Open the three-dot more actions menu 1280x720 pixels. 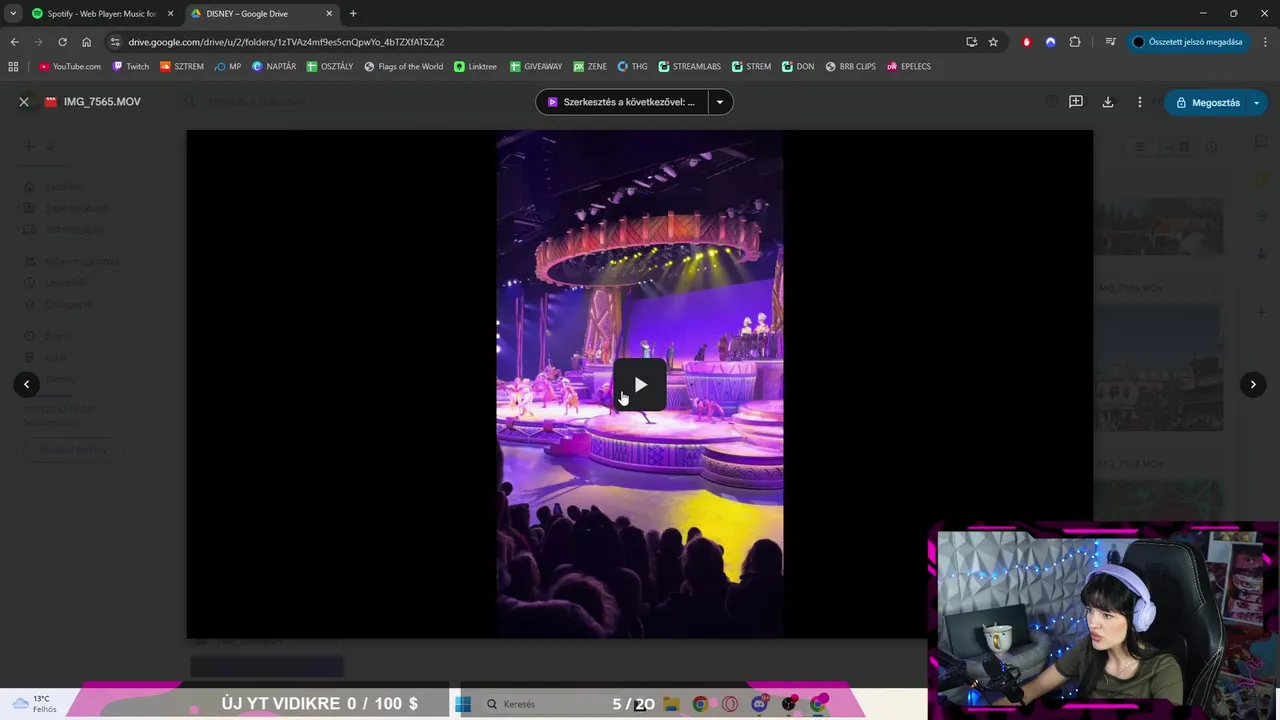tap(1139, 102)
